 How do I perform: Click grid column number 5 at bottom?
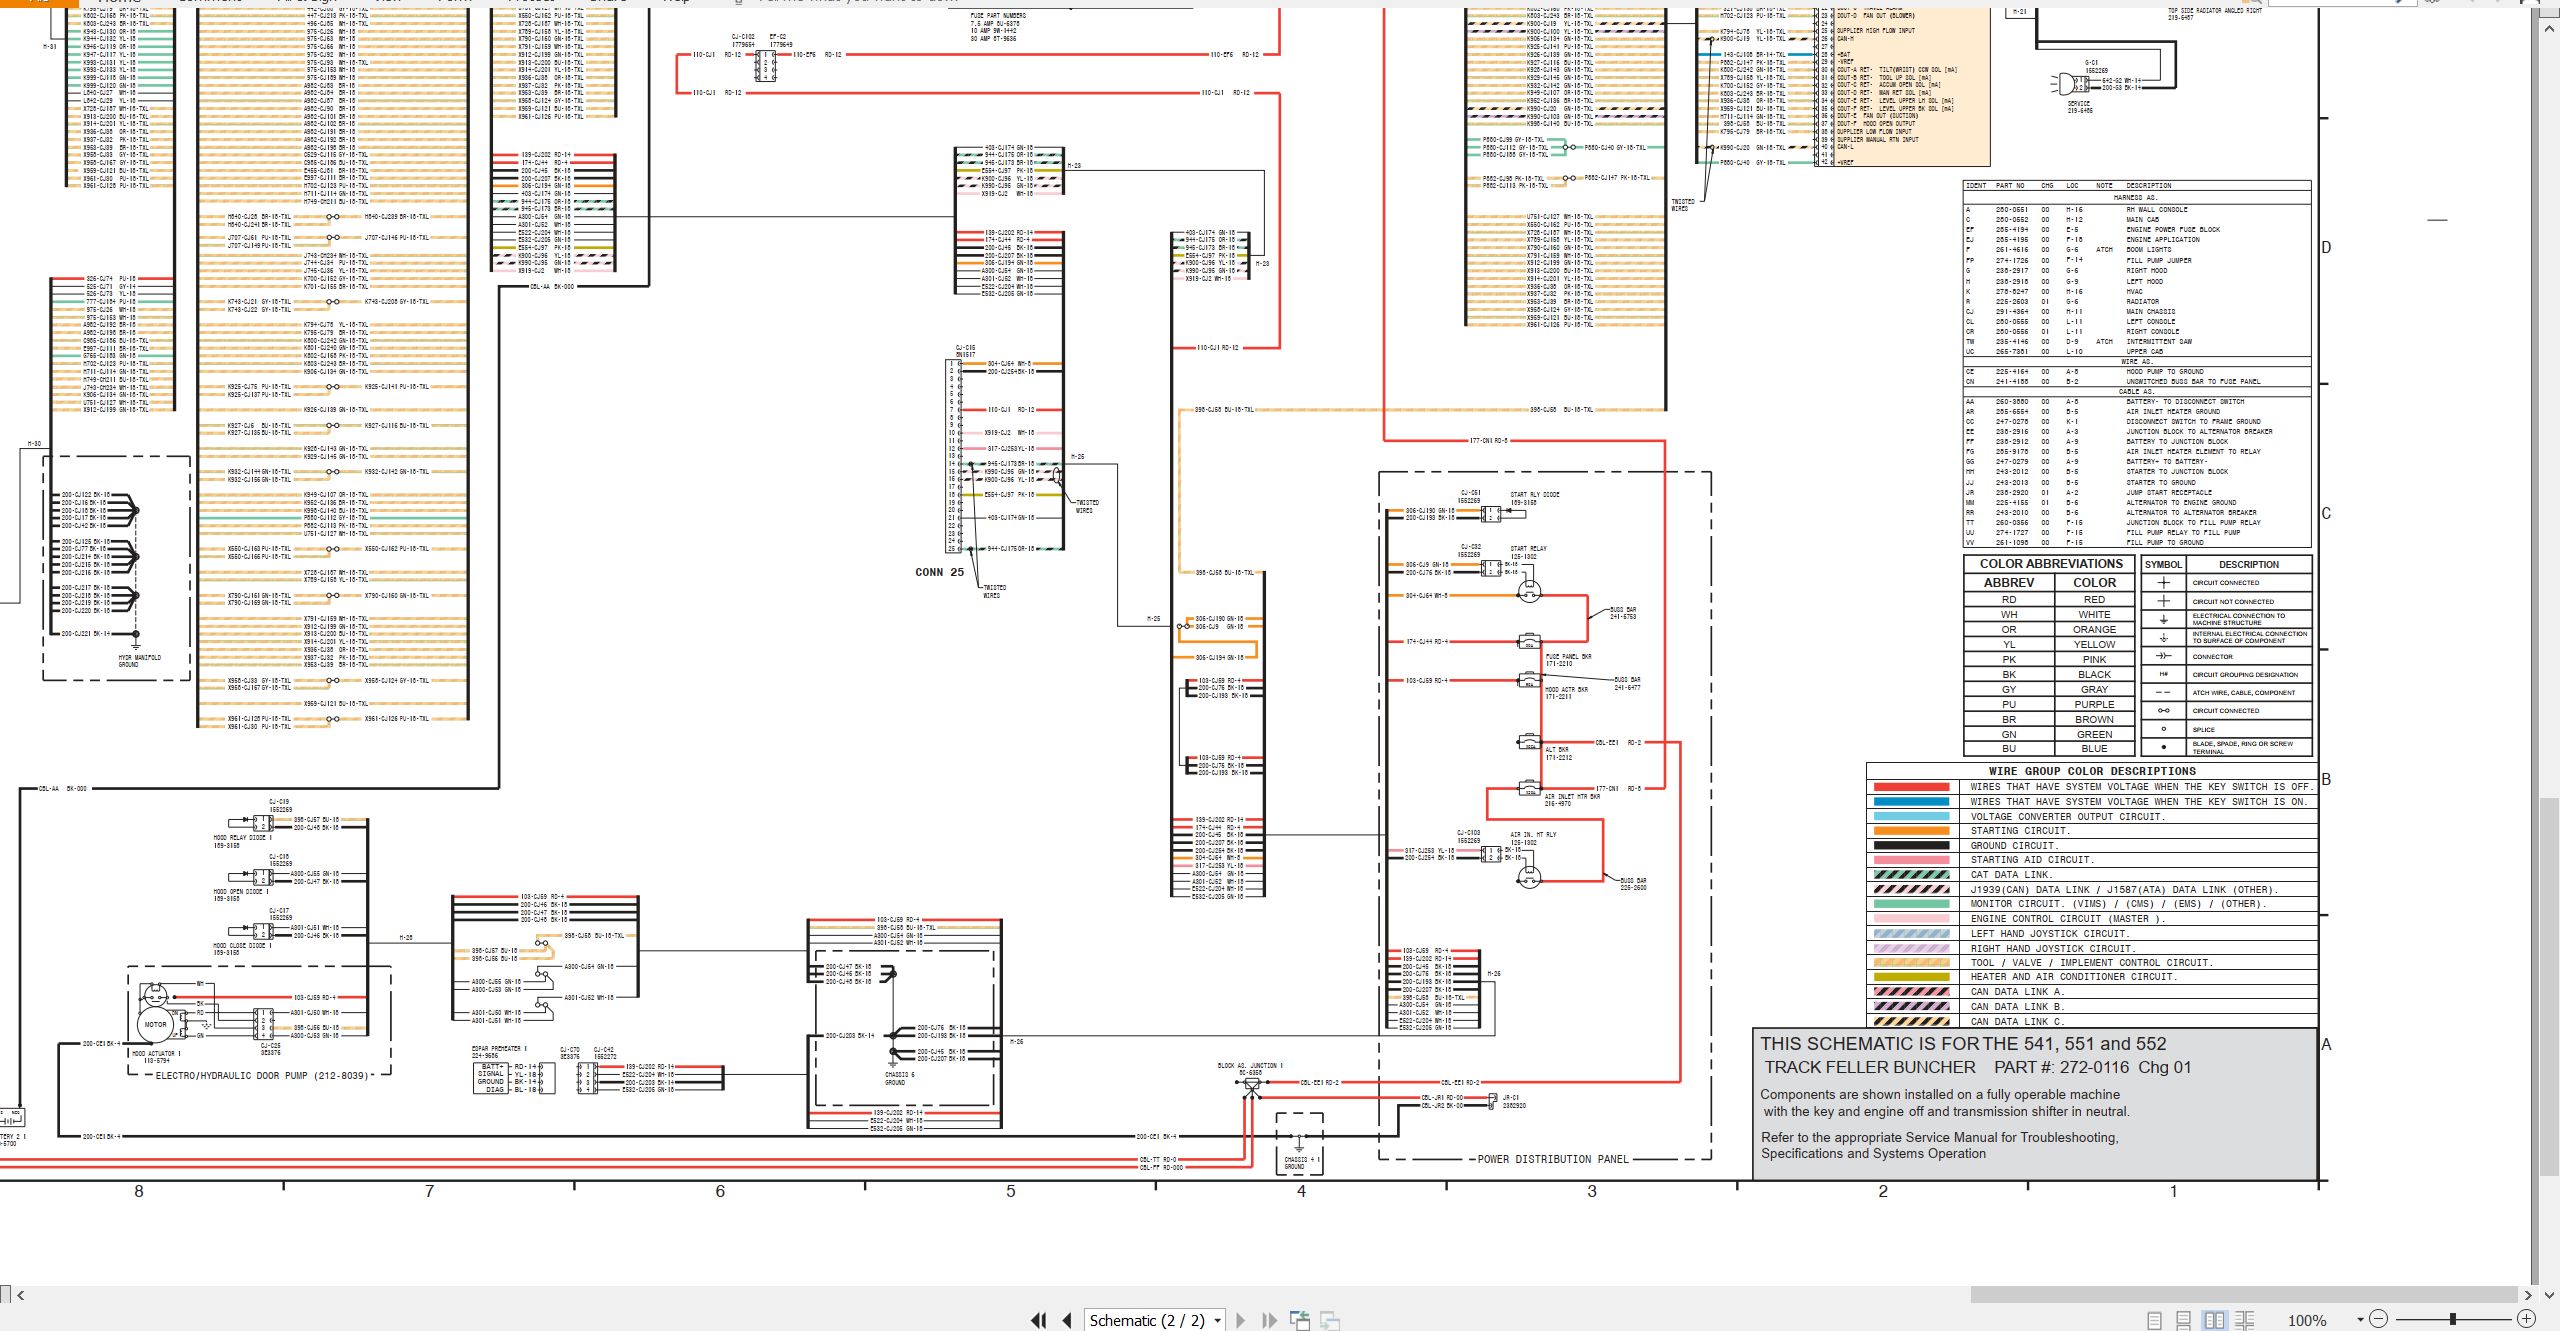pos(1011,1191)
